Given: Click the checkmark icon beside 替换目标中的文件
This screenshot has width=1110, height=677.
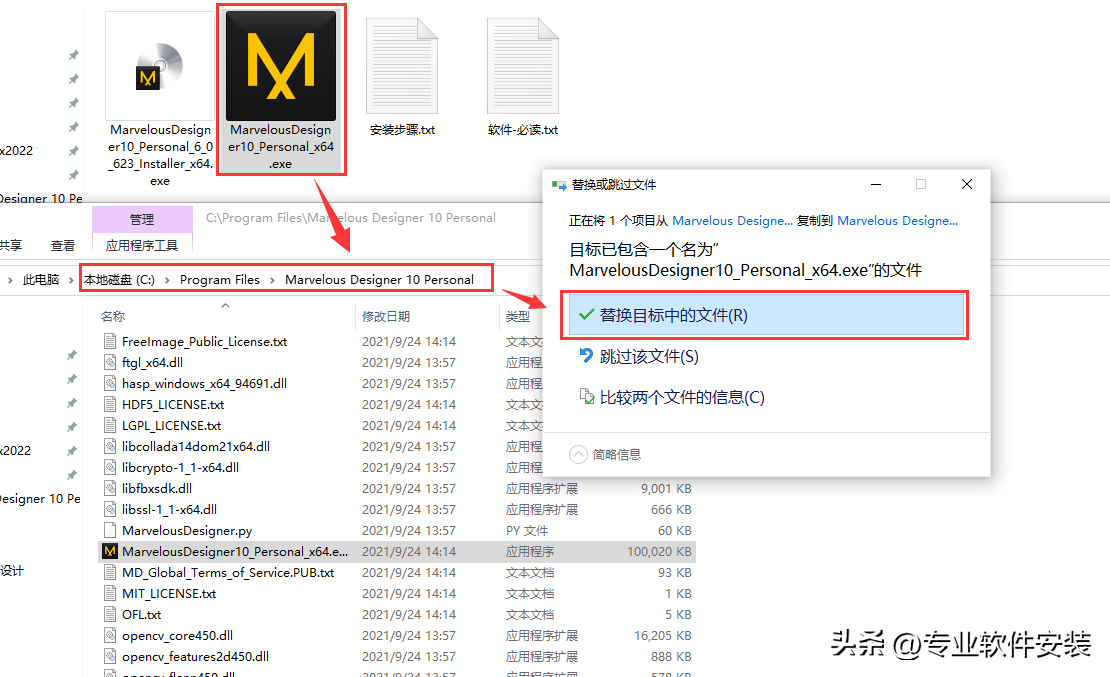Looking at the screenshot, I should click(x=586, y=314).
